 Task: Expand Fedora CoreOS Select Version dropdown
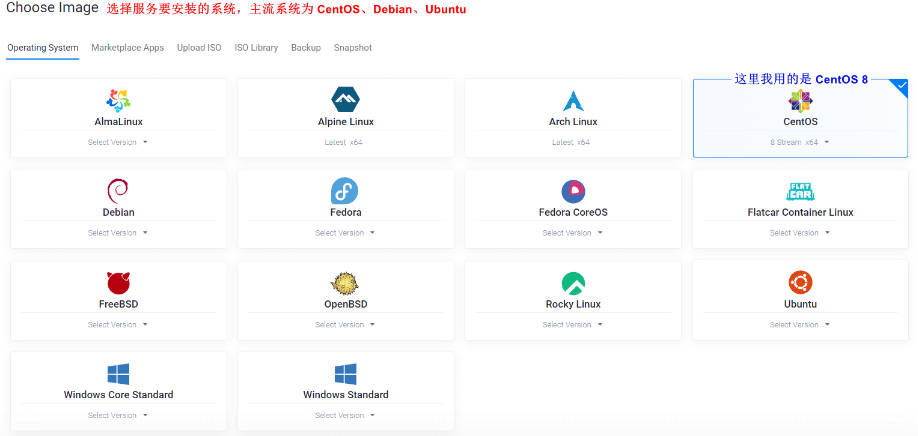[x=572, y=233]
